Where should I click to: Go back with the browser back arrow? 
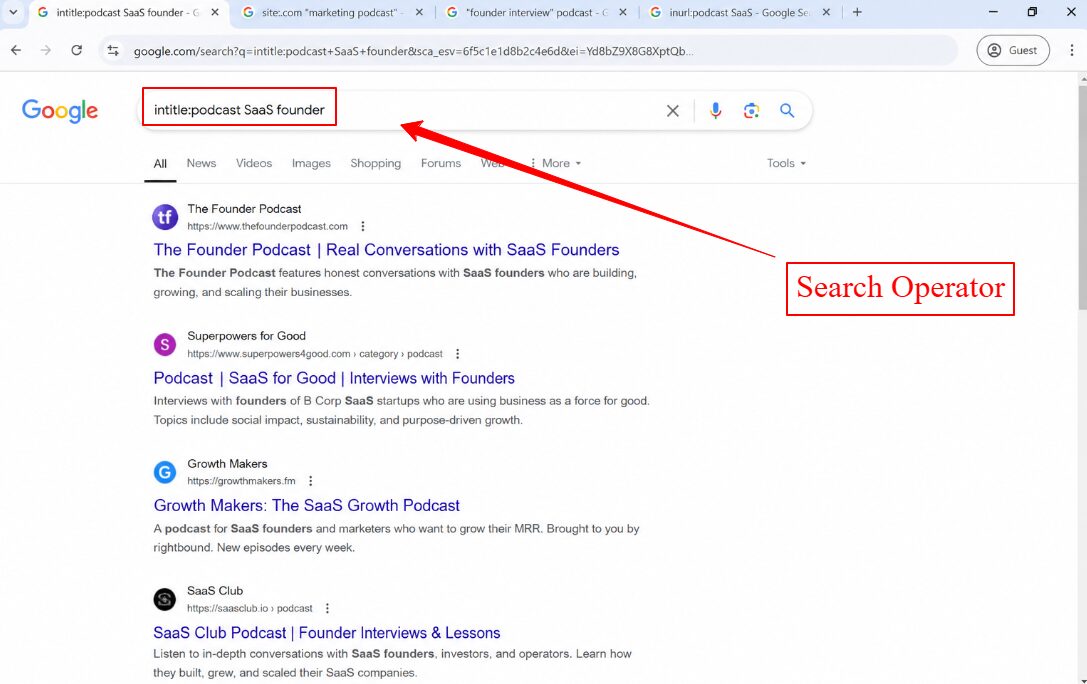pyautogui.click(x=16, y=51)
